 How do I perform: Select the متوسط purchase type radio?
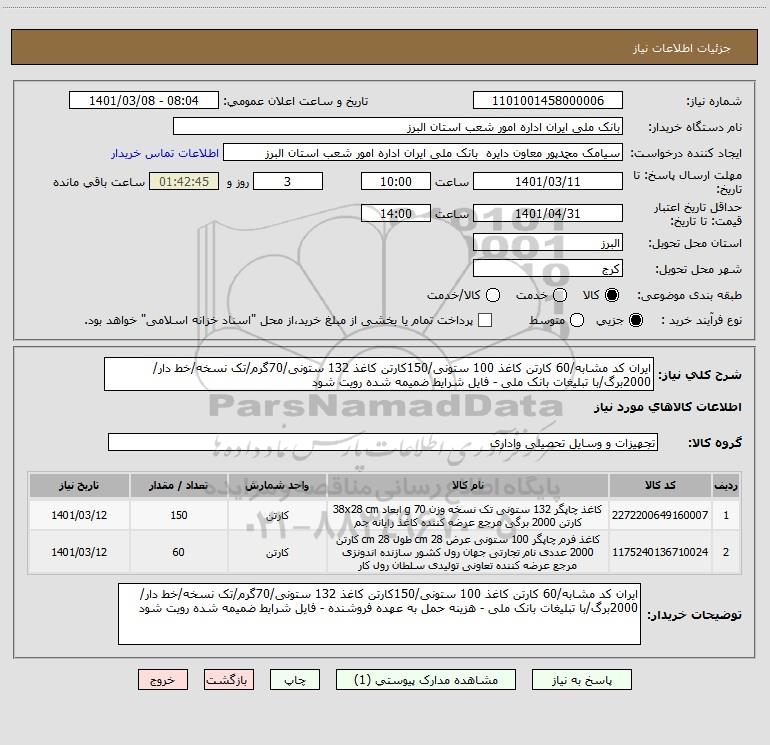(577, 320)
